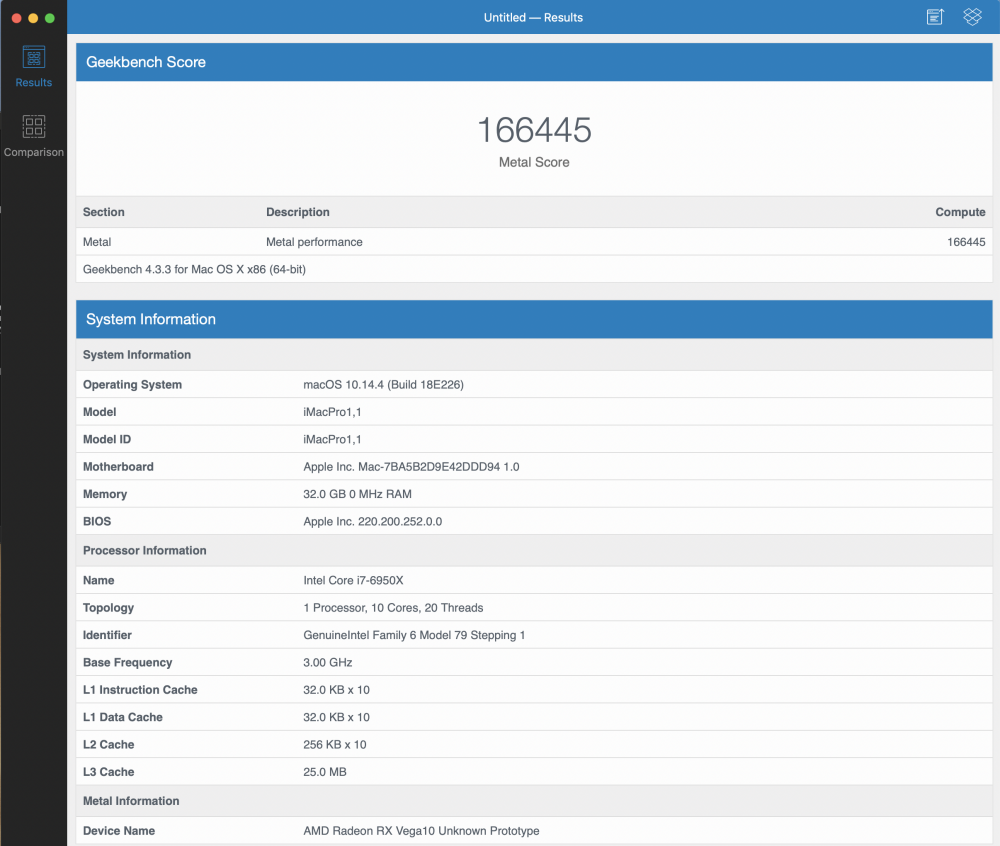1000x846 pixels.
Task: Click the 'Compute' column header
Action: tap(960, 212)
